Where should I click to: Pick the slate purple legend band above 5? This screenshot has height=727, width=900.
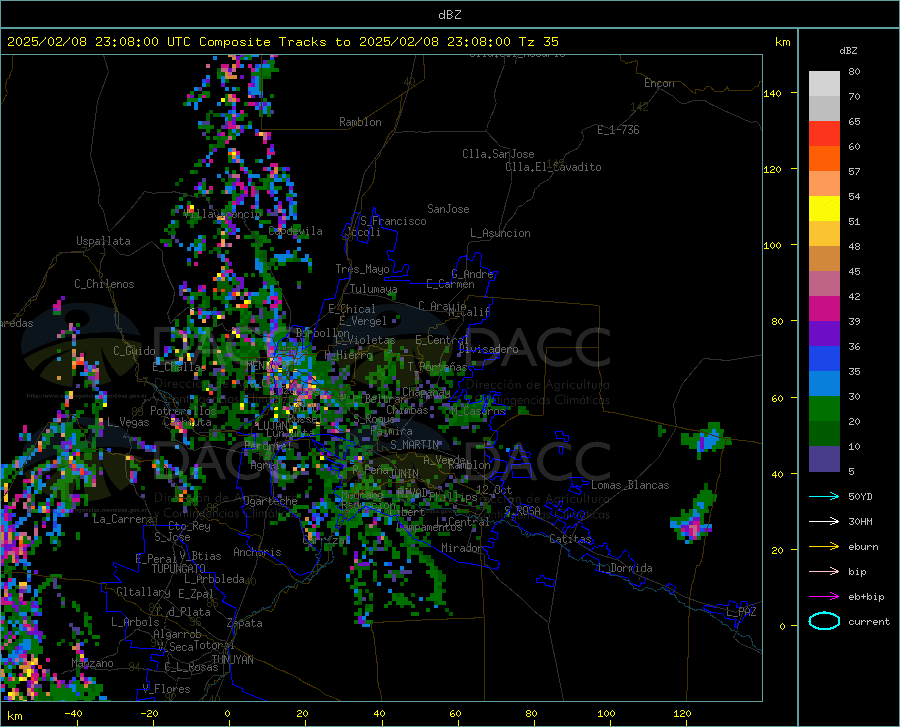point(824,459)
